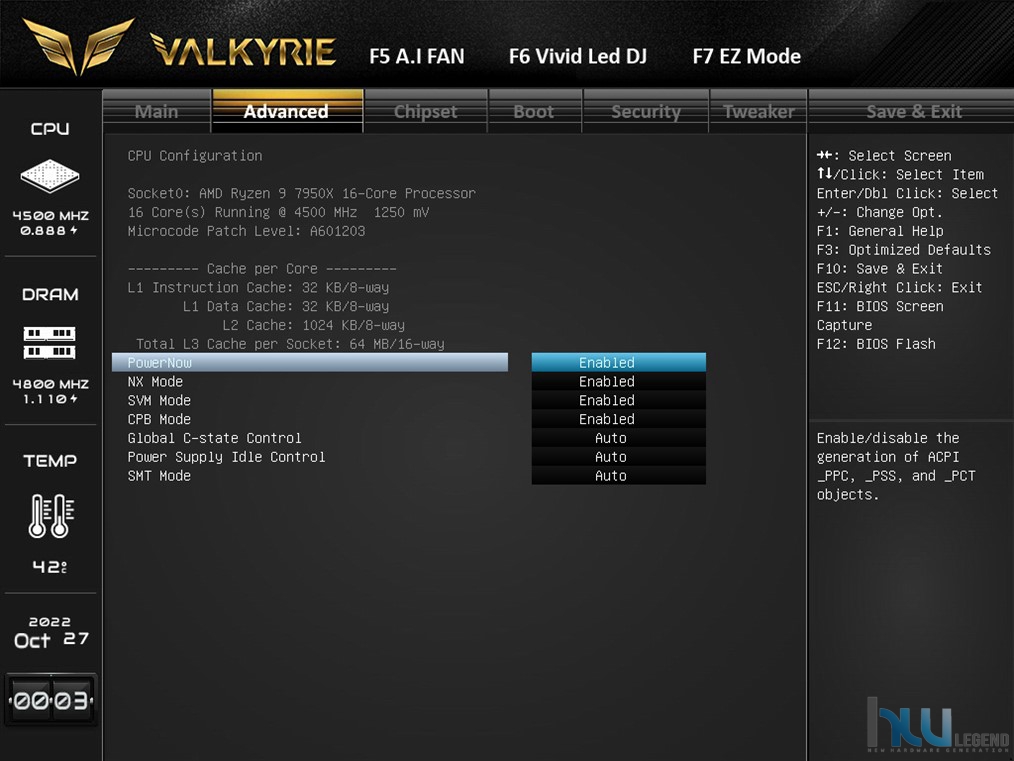Open SMT Mode Auto option
This screenshot has width=1014, height=761.
pos(618,475)
